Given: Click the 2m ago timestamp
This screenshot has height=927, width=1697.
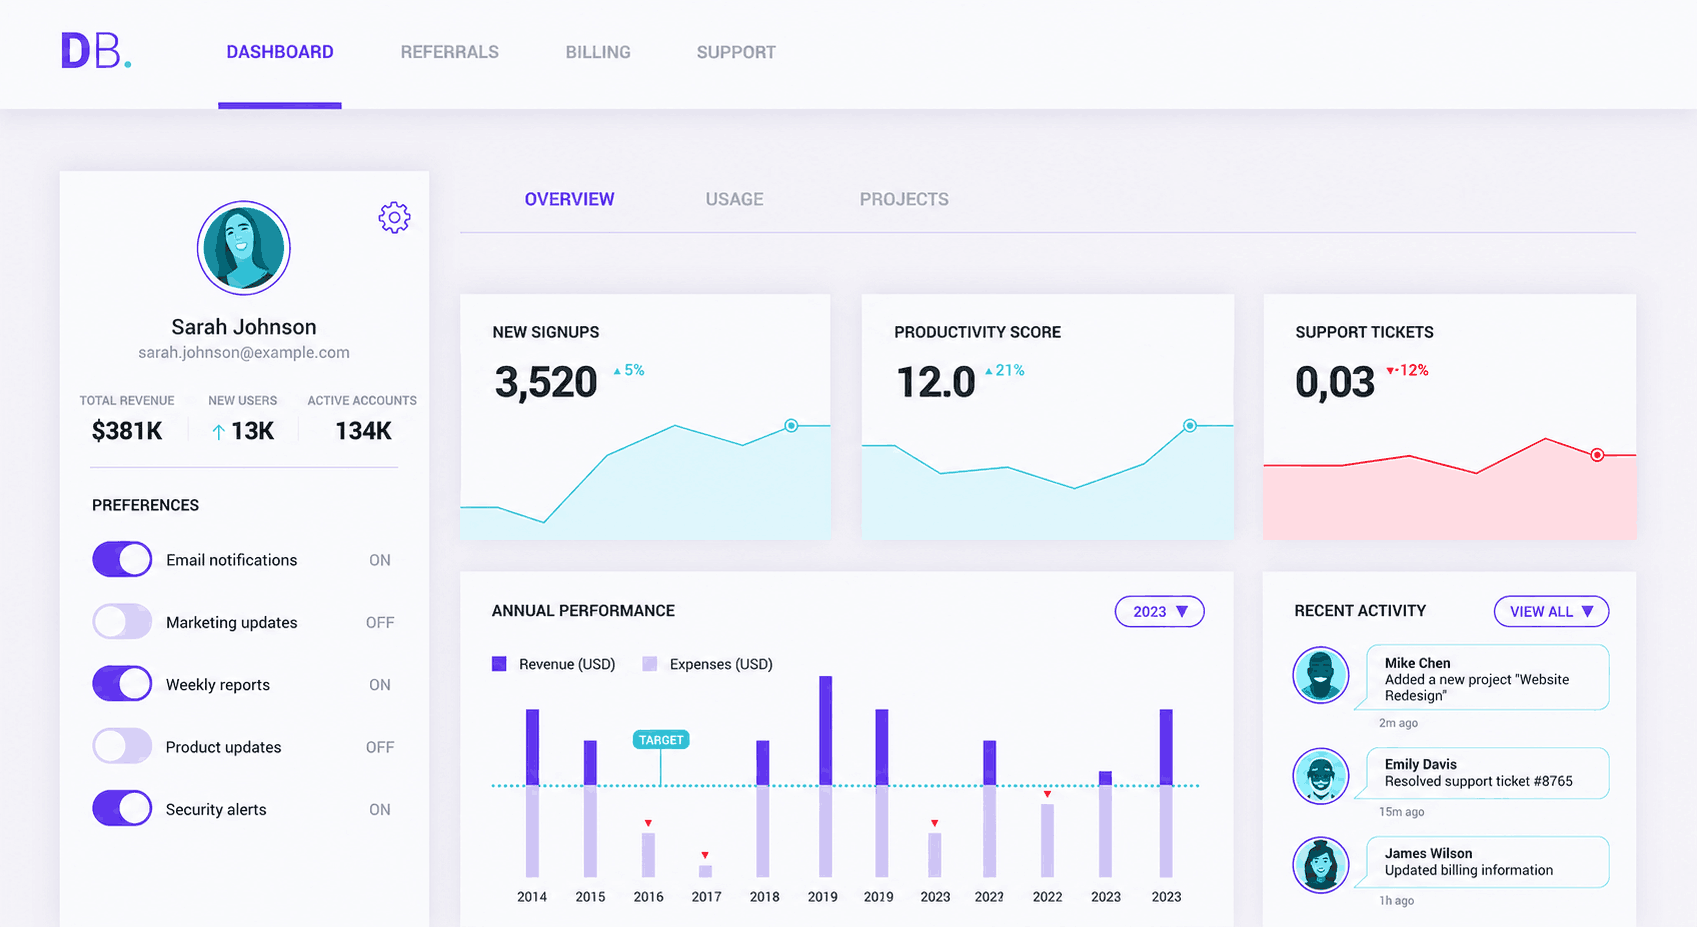Looking at the screenshot, I should point(1398,723).
